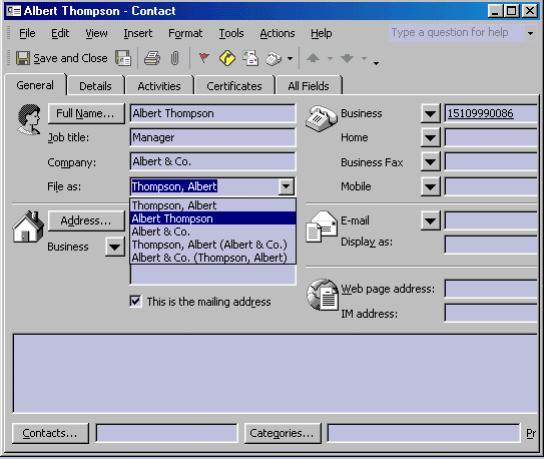Screen dimensions: 544x459
Task: Toggle This is the mailing address checkbox
Action: coord(135,301)
